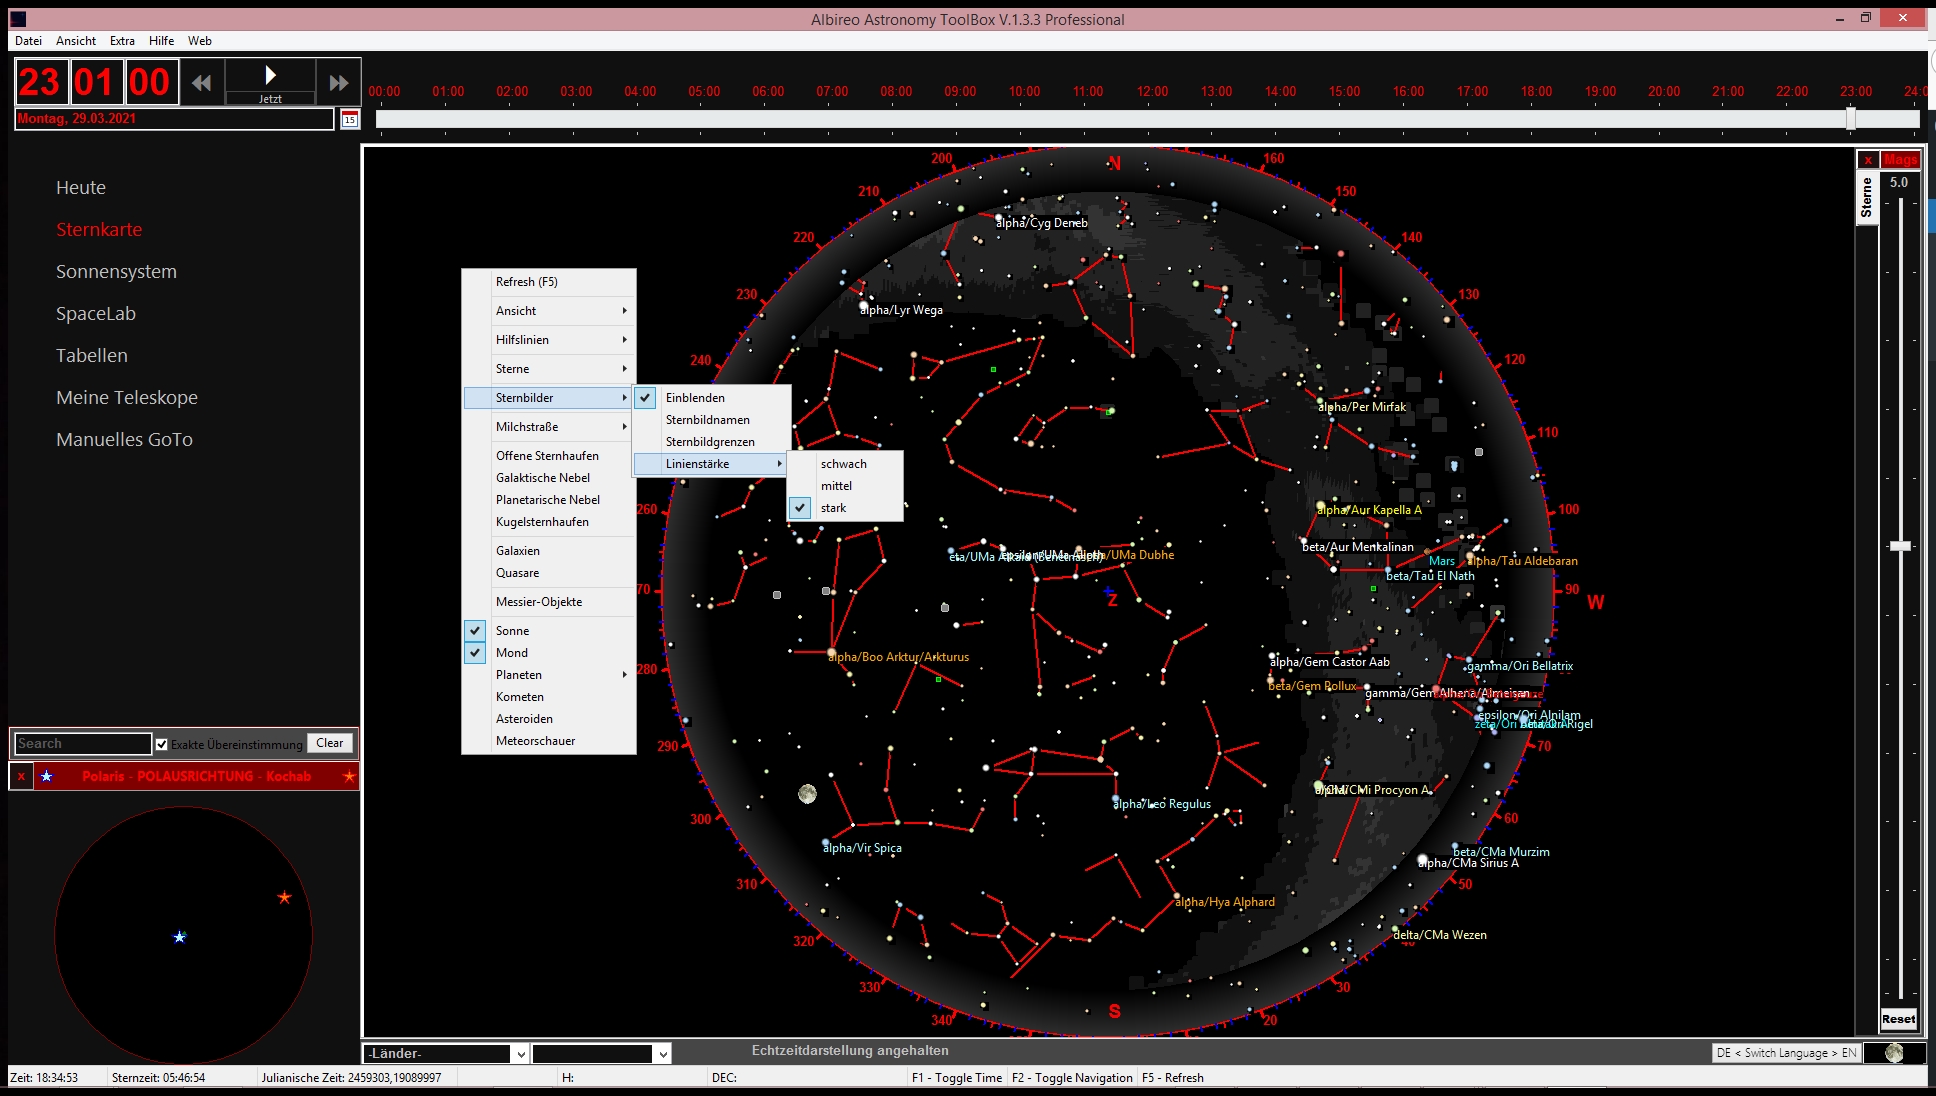Choose Refresh (F5) from context menu
This screenshot has width=1936, height=1096.
click(x=548, y=282)
